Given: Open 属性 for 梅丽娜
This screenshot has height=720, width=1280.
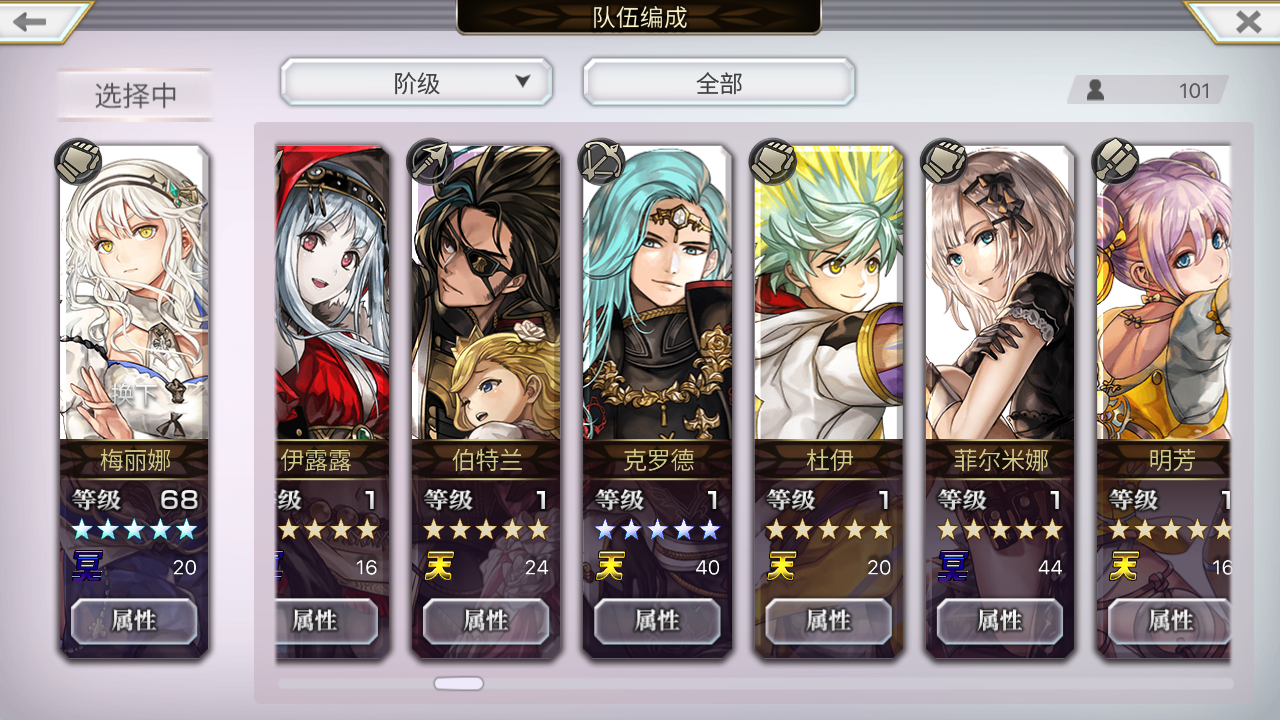Looking at the screenshot, I should (134, 621).
